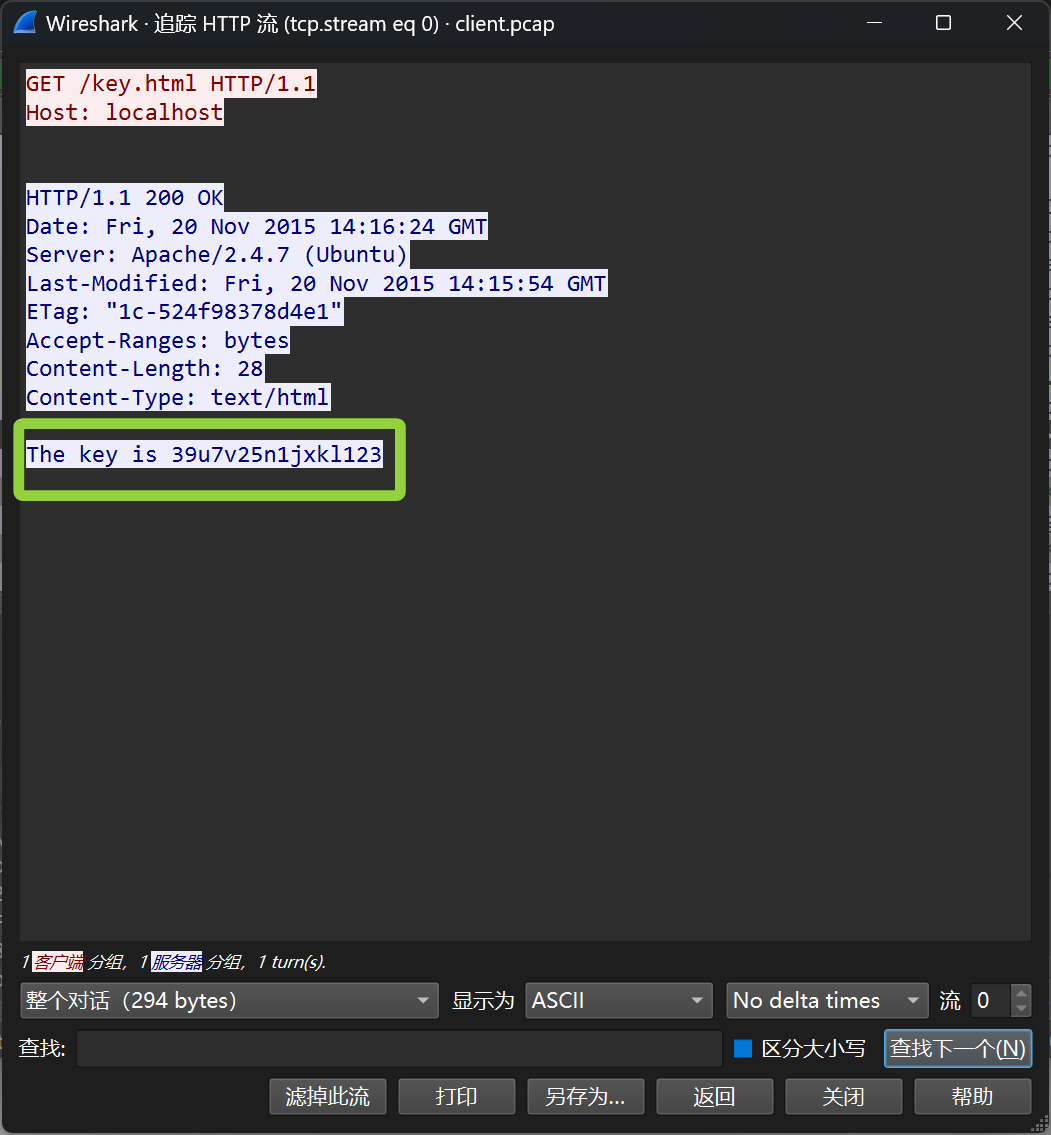Decrement the stream number with the down arrow

1022,1010
